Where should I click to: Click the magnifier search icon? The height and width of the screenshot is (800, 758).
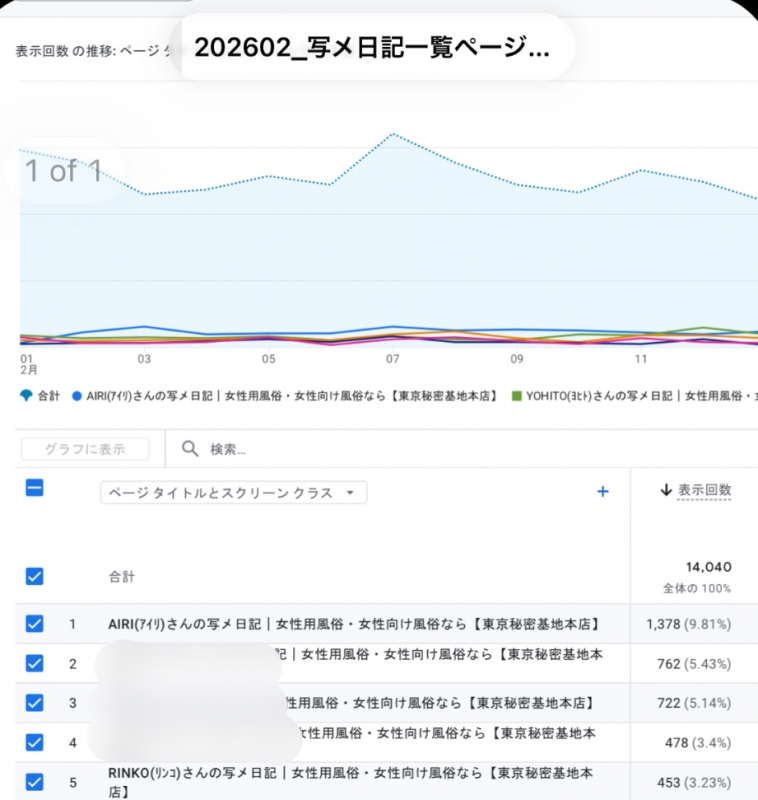click(x=190, y=449)
